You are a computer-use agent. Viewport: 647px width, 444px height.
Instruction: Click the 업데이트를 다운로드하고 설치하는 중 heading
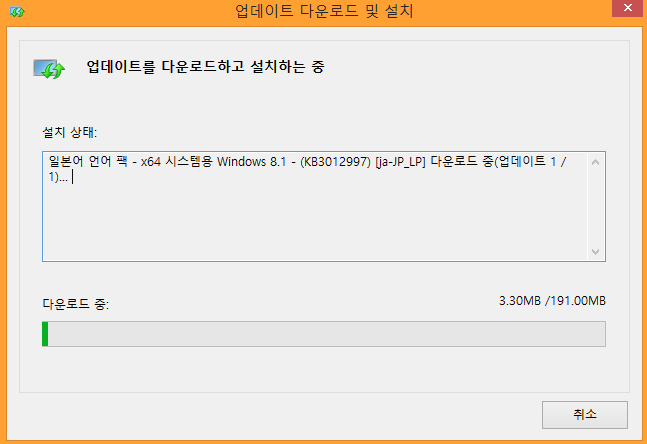click(x=205, y=66)
